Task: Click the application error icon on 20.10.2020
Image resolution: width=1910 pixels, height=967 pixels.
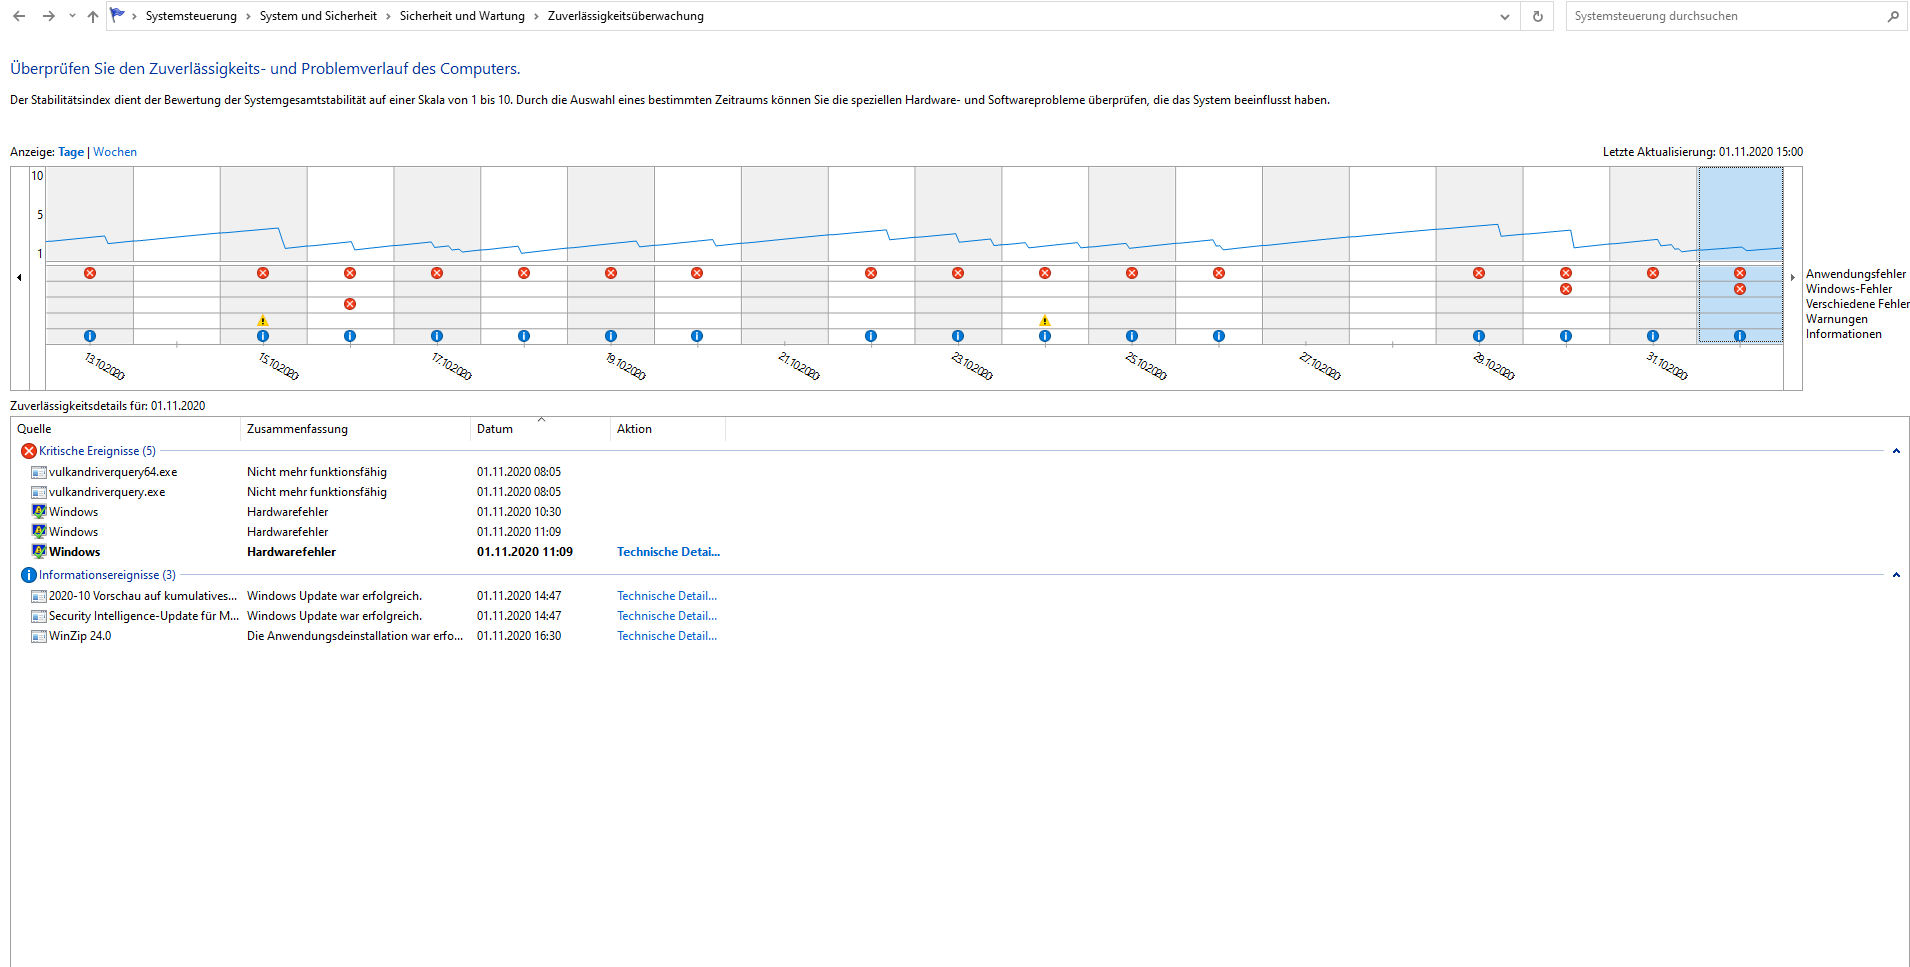Action: pyautogui.click(x=697, y=273)
